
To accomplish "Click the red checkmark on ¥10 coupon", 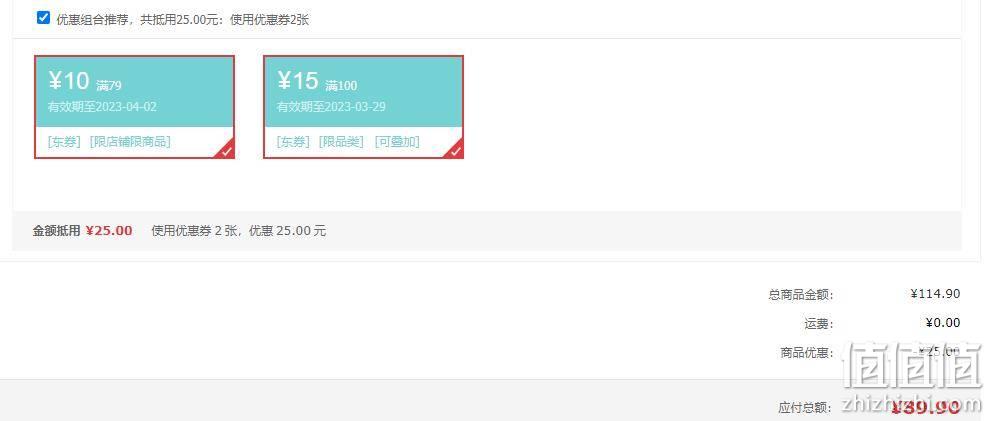I will (227, 151).
